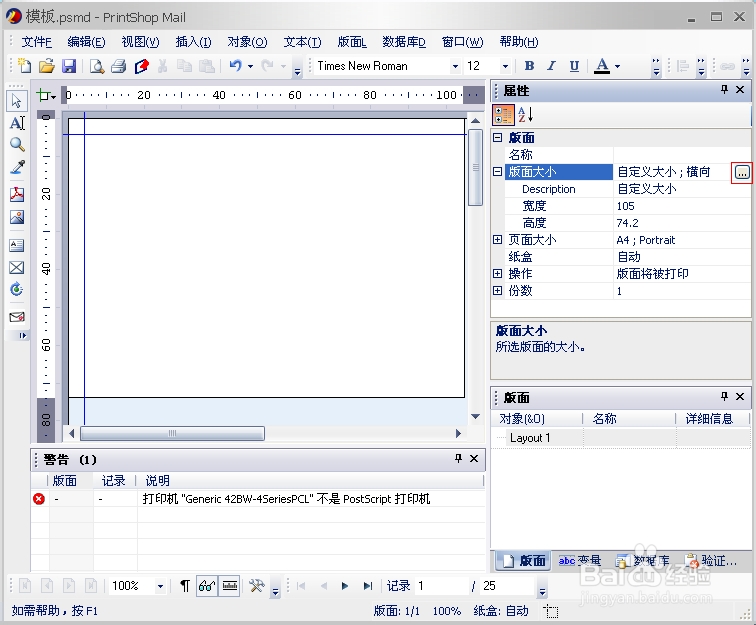Click the 高度 value 74.2
Viewport: 756px width, 625px height.
(x=682, y=223)
